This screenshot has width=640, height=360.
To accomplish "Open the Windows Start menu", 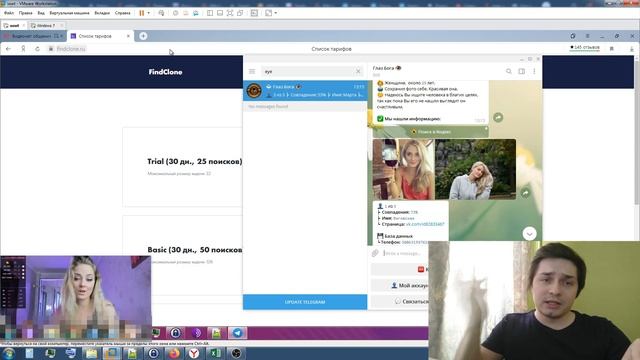I will (x=9, y=353).
